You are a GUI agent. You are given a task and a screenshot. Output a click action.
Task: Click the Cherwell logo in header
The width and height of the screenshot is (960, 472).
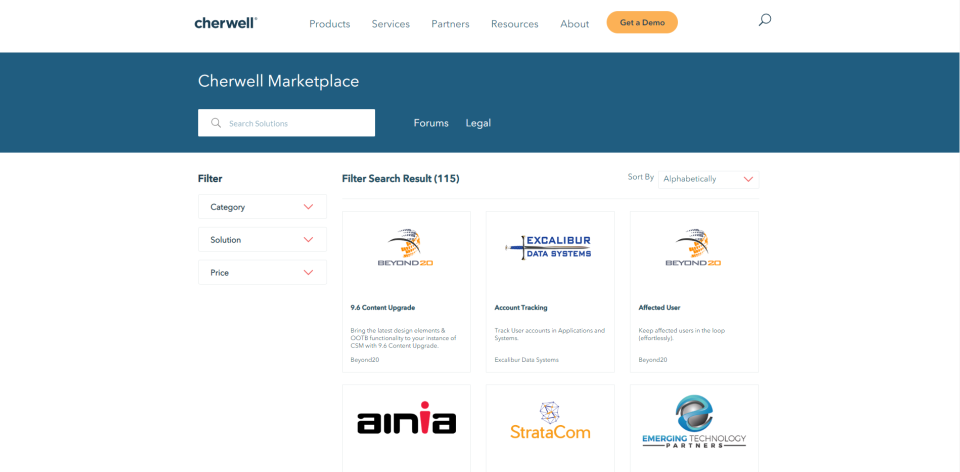point(225,23)
